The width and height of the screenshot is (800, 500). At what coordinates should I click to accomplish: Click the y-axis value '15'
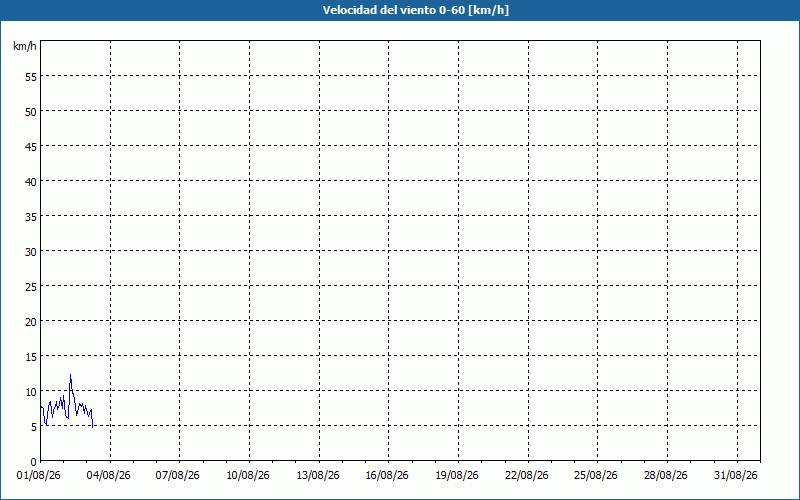coord(31,357)
